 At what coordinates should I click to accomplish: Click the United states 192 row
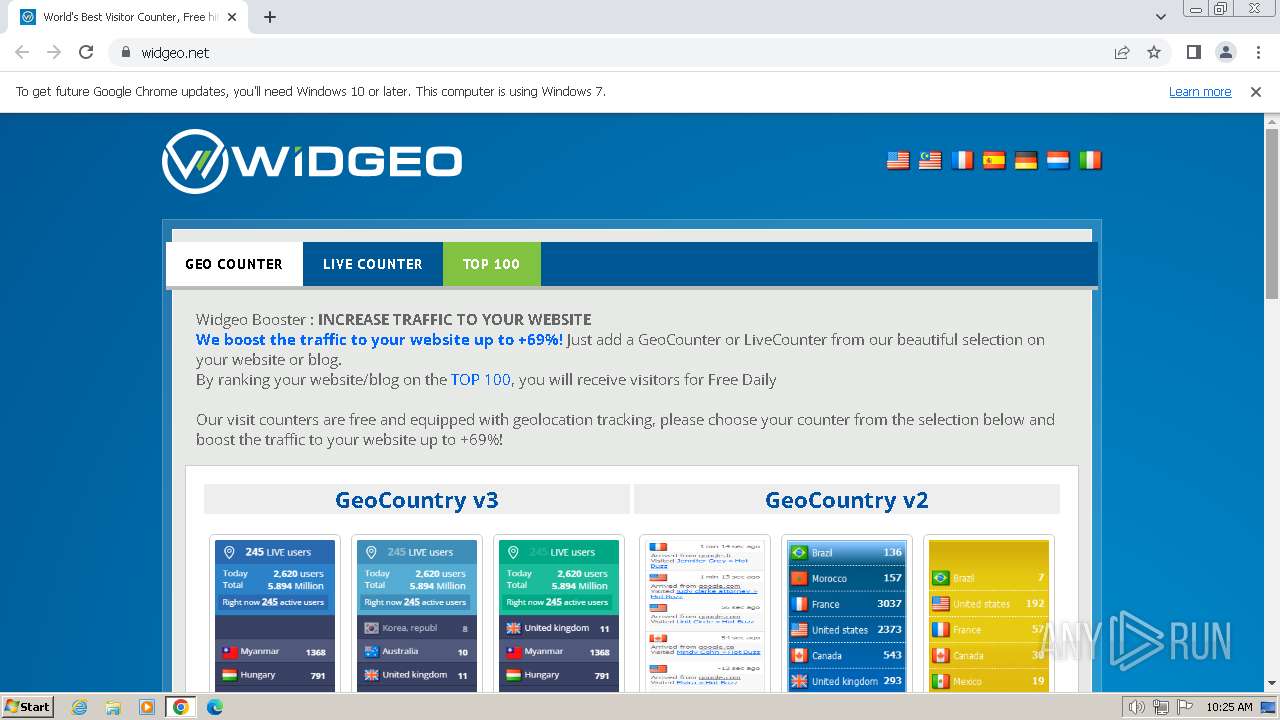coord(988,604)
